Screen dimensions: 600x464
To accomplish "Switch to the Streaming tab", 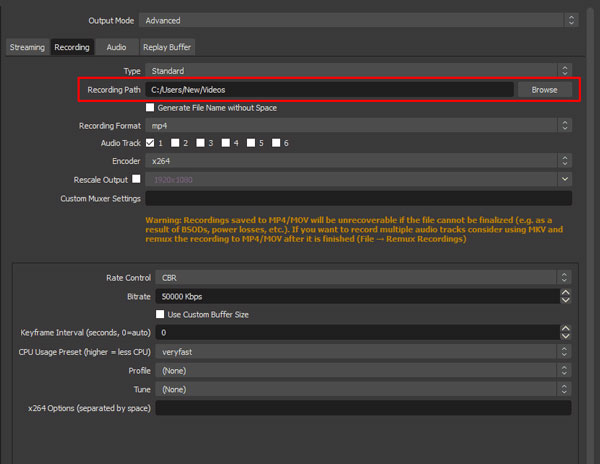I will tap(27, 47).
